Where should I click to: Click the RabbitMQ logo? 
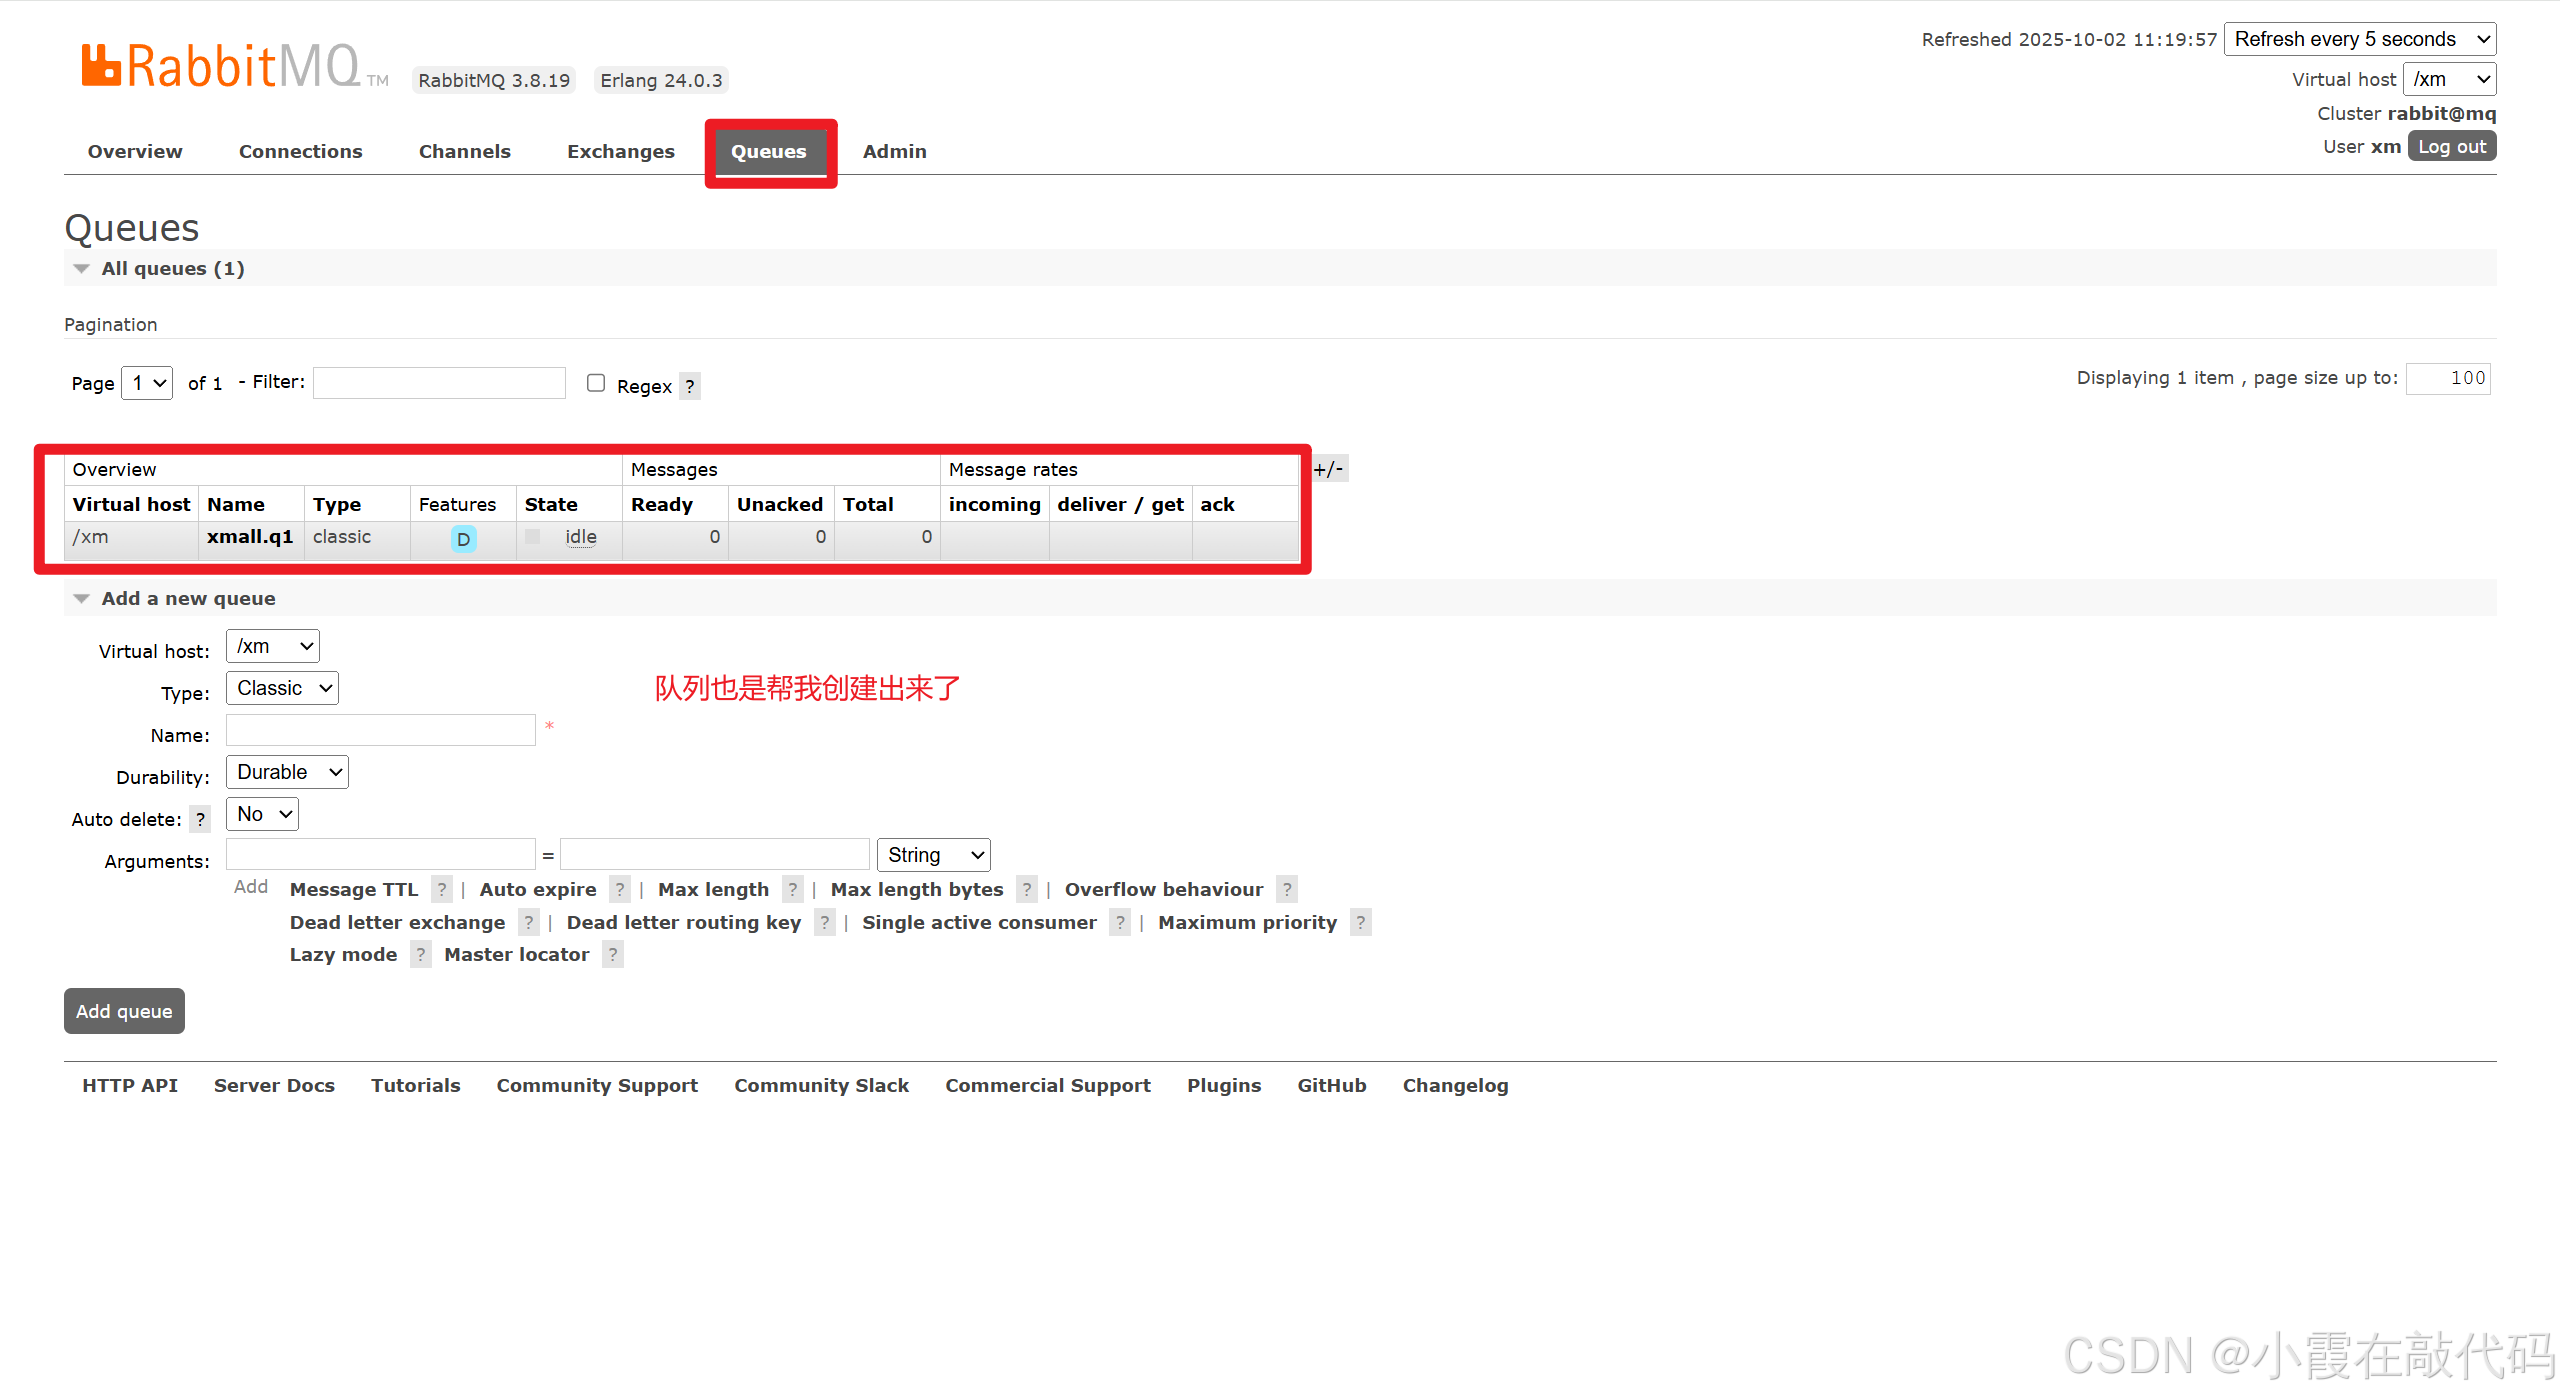coord(221,67)
